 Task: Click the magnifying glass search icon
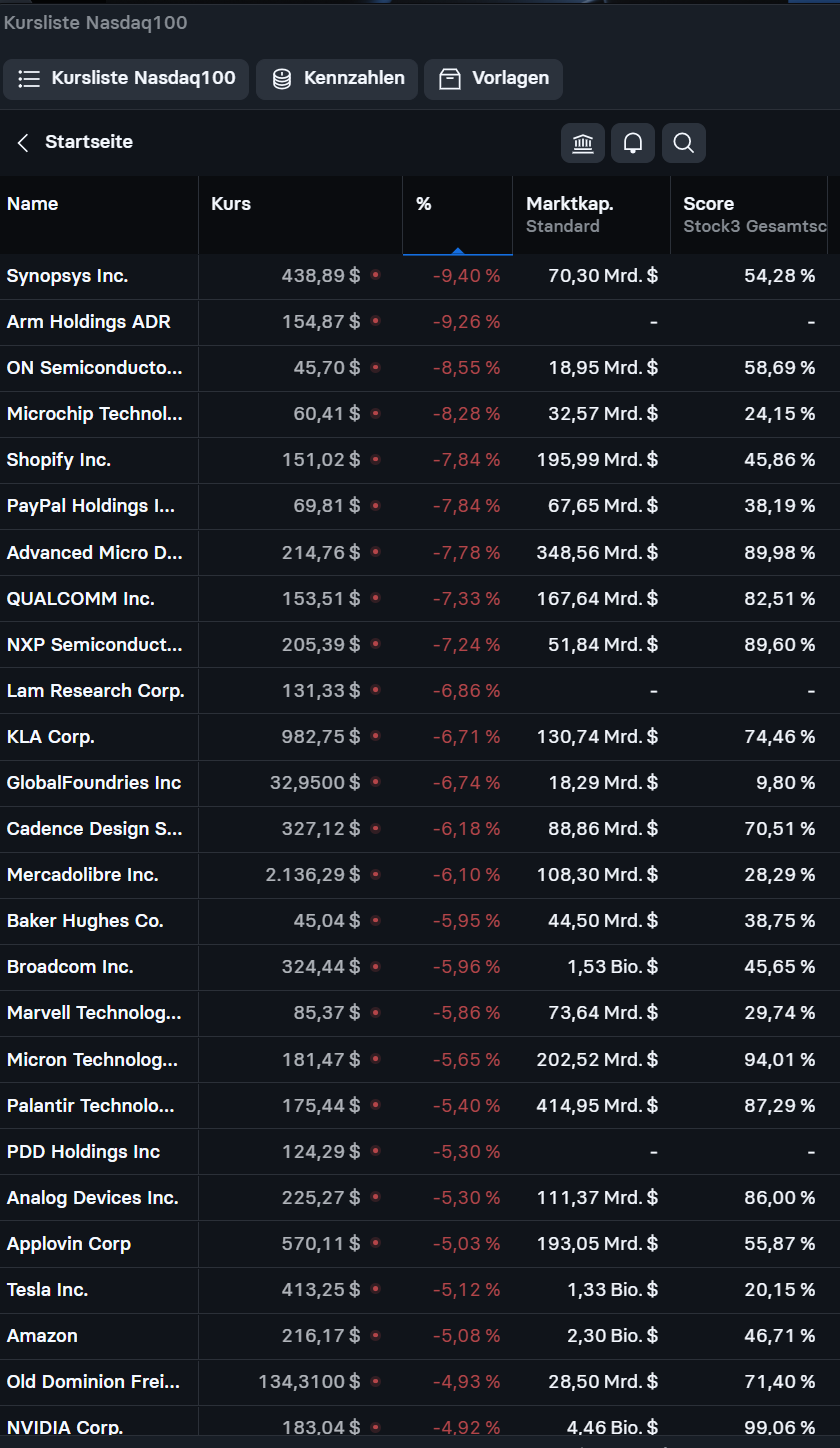[x=684, y=143]
